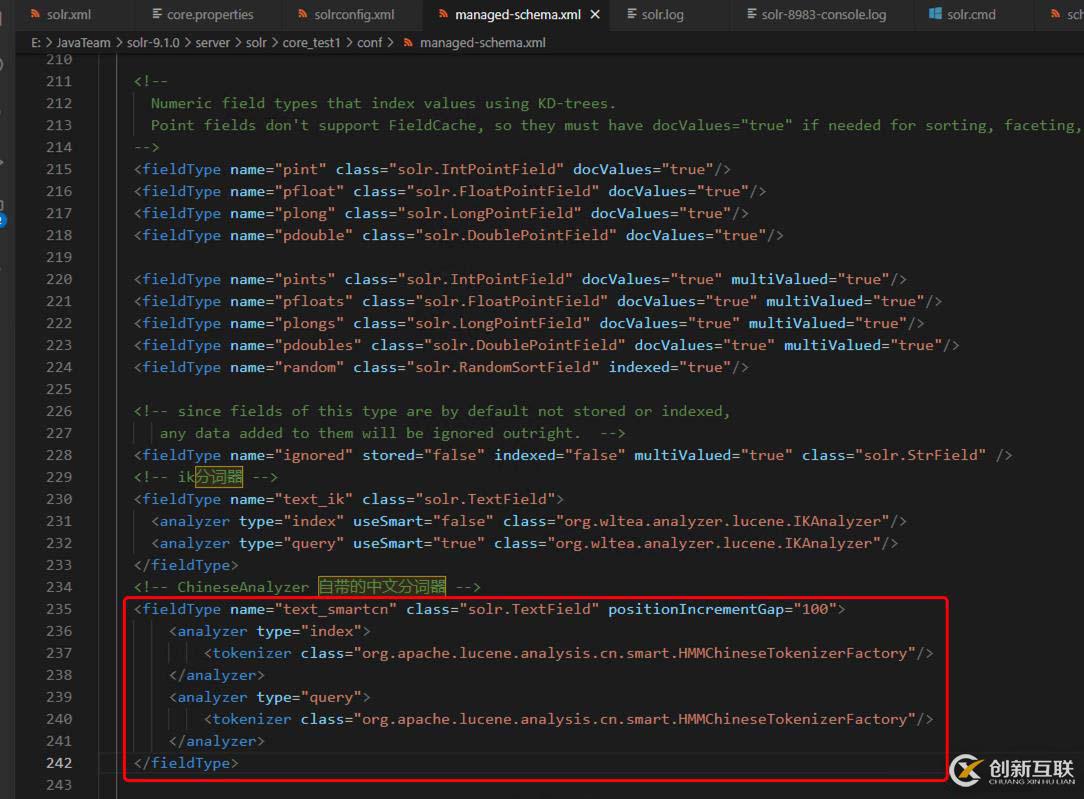
Task: Click the blue badge in the activity bar
Action: coord(2,219)
